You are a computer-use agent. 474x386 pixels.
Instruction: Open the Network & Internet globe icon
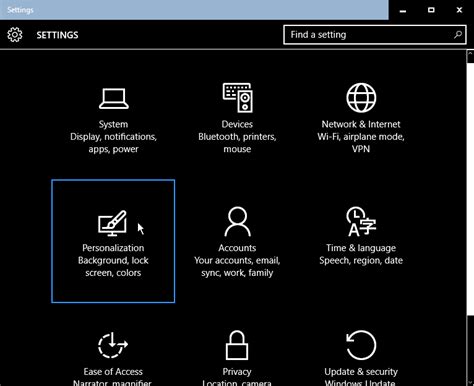[361, 98]
